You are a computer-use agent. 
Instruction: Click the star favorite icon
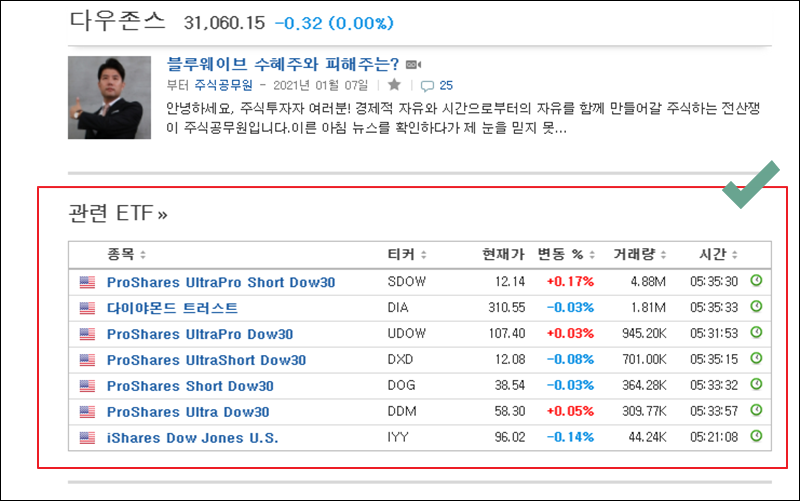coord(394,85)
